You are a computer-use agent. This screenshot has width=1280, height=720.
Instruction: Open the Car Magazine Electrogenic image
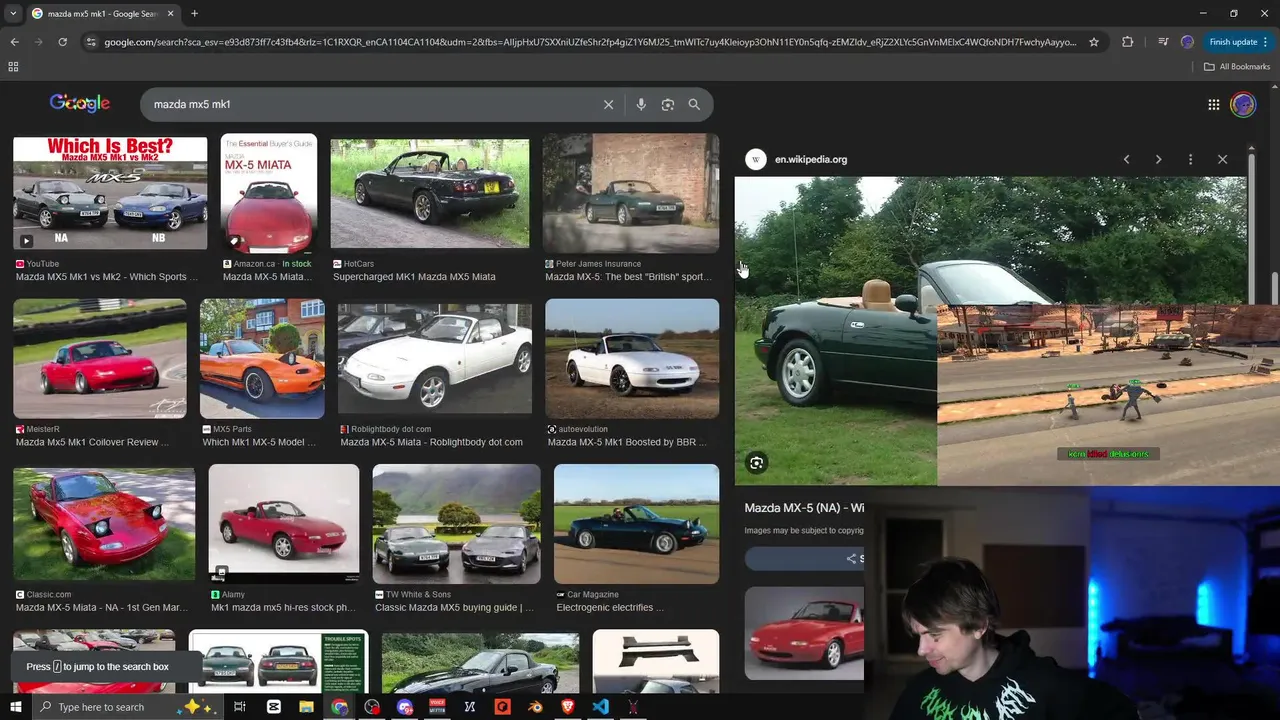636,524
